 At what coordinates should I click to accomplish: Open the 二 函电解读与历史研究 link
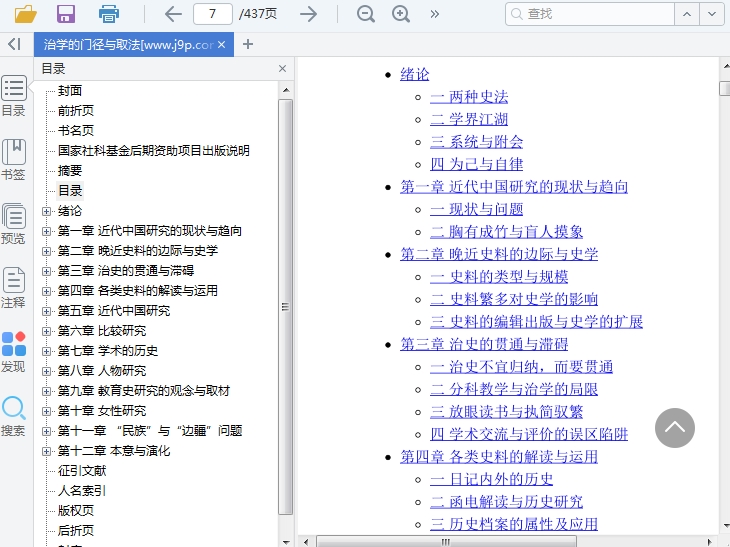coord(507,501)
